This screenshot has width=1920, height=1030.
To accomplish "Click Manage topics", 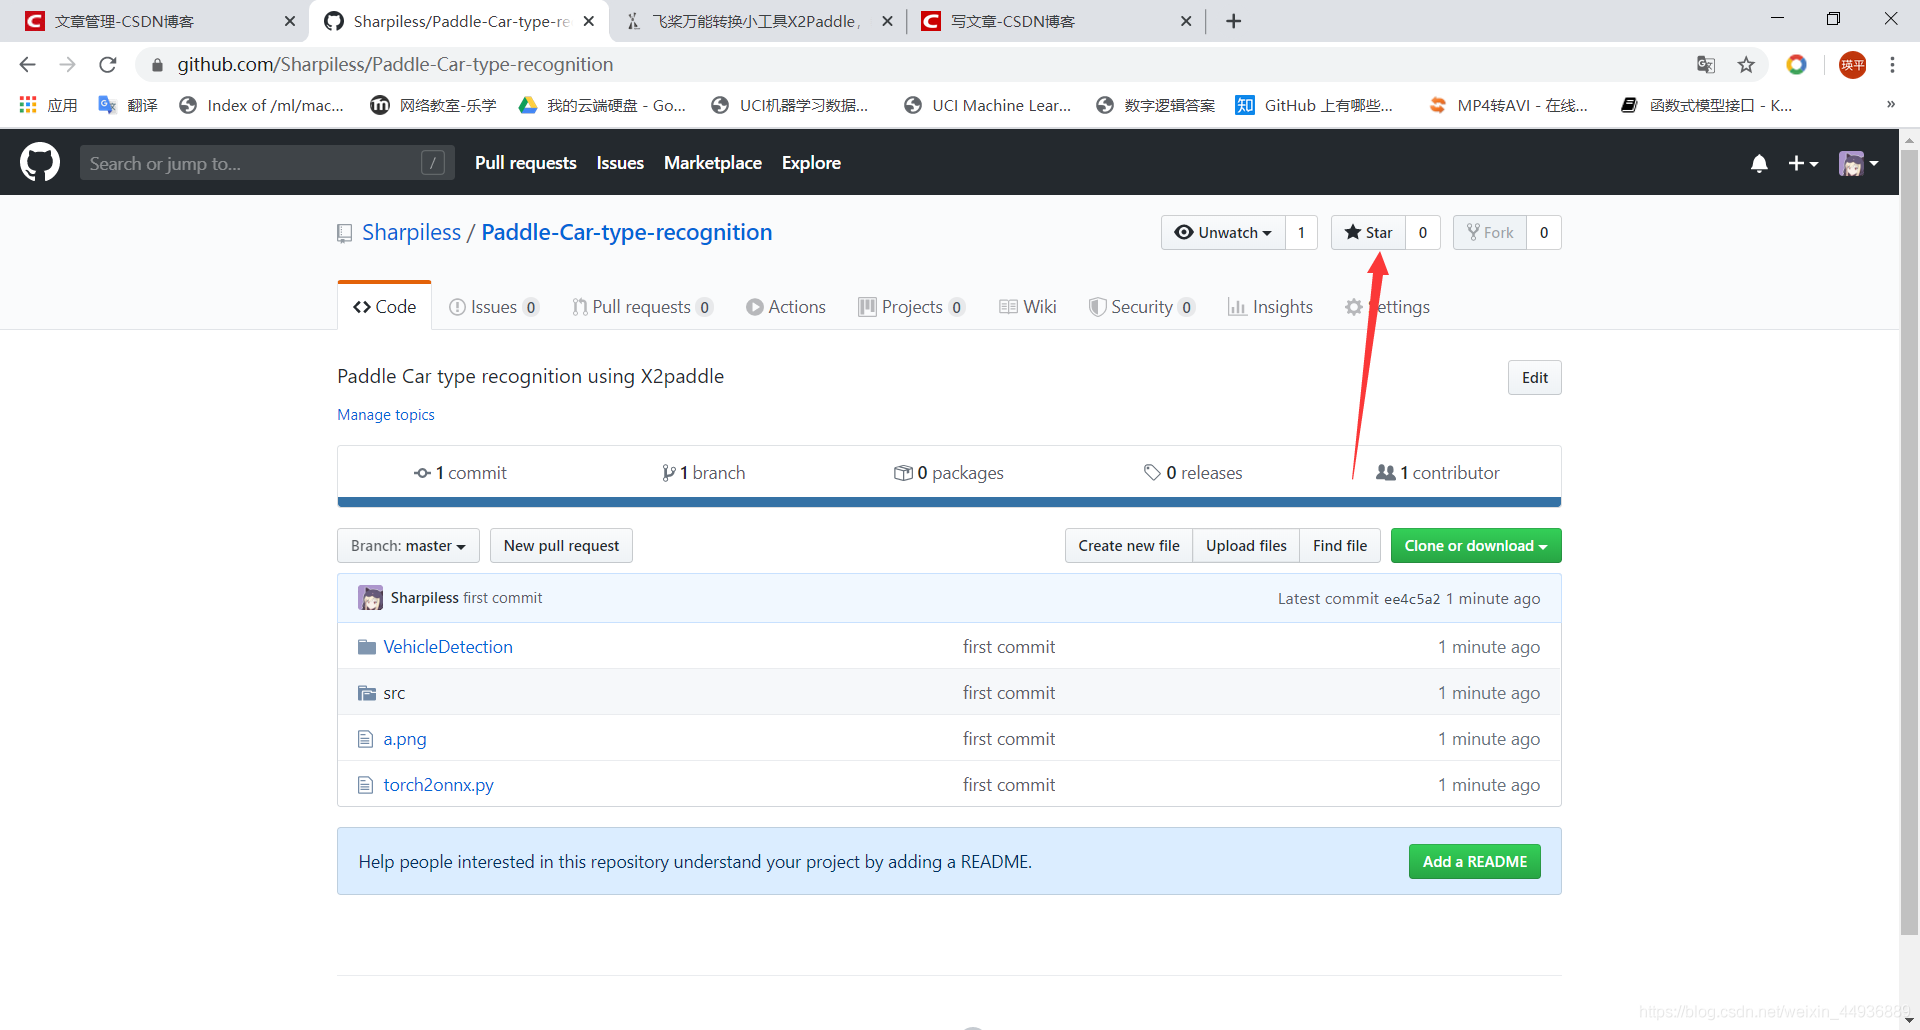I will (386, 415).
